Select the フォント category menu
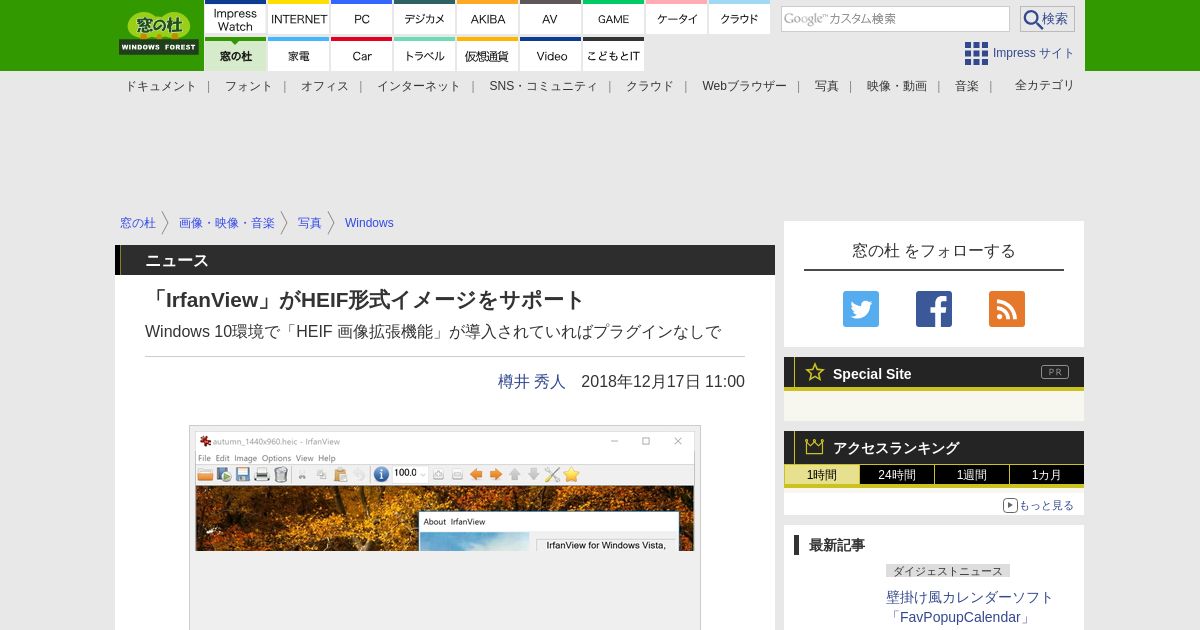This screenshot has width=1200, height=630. [248, 86]
